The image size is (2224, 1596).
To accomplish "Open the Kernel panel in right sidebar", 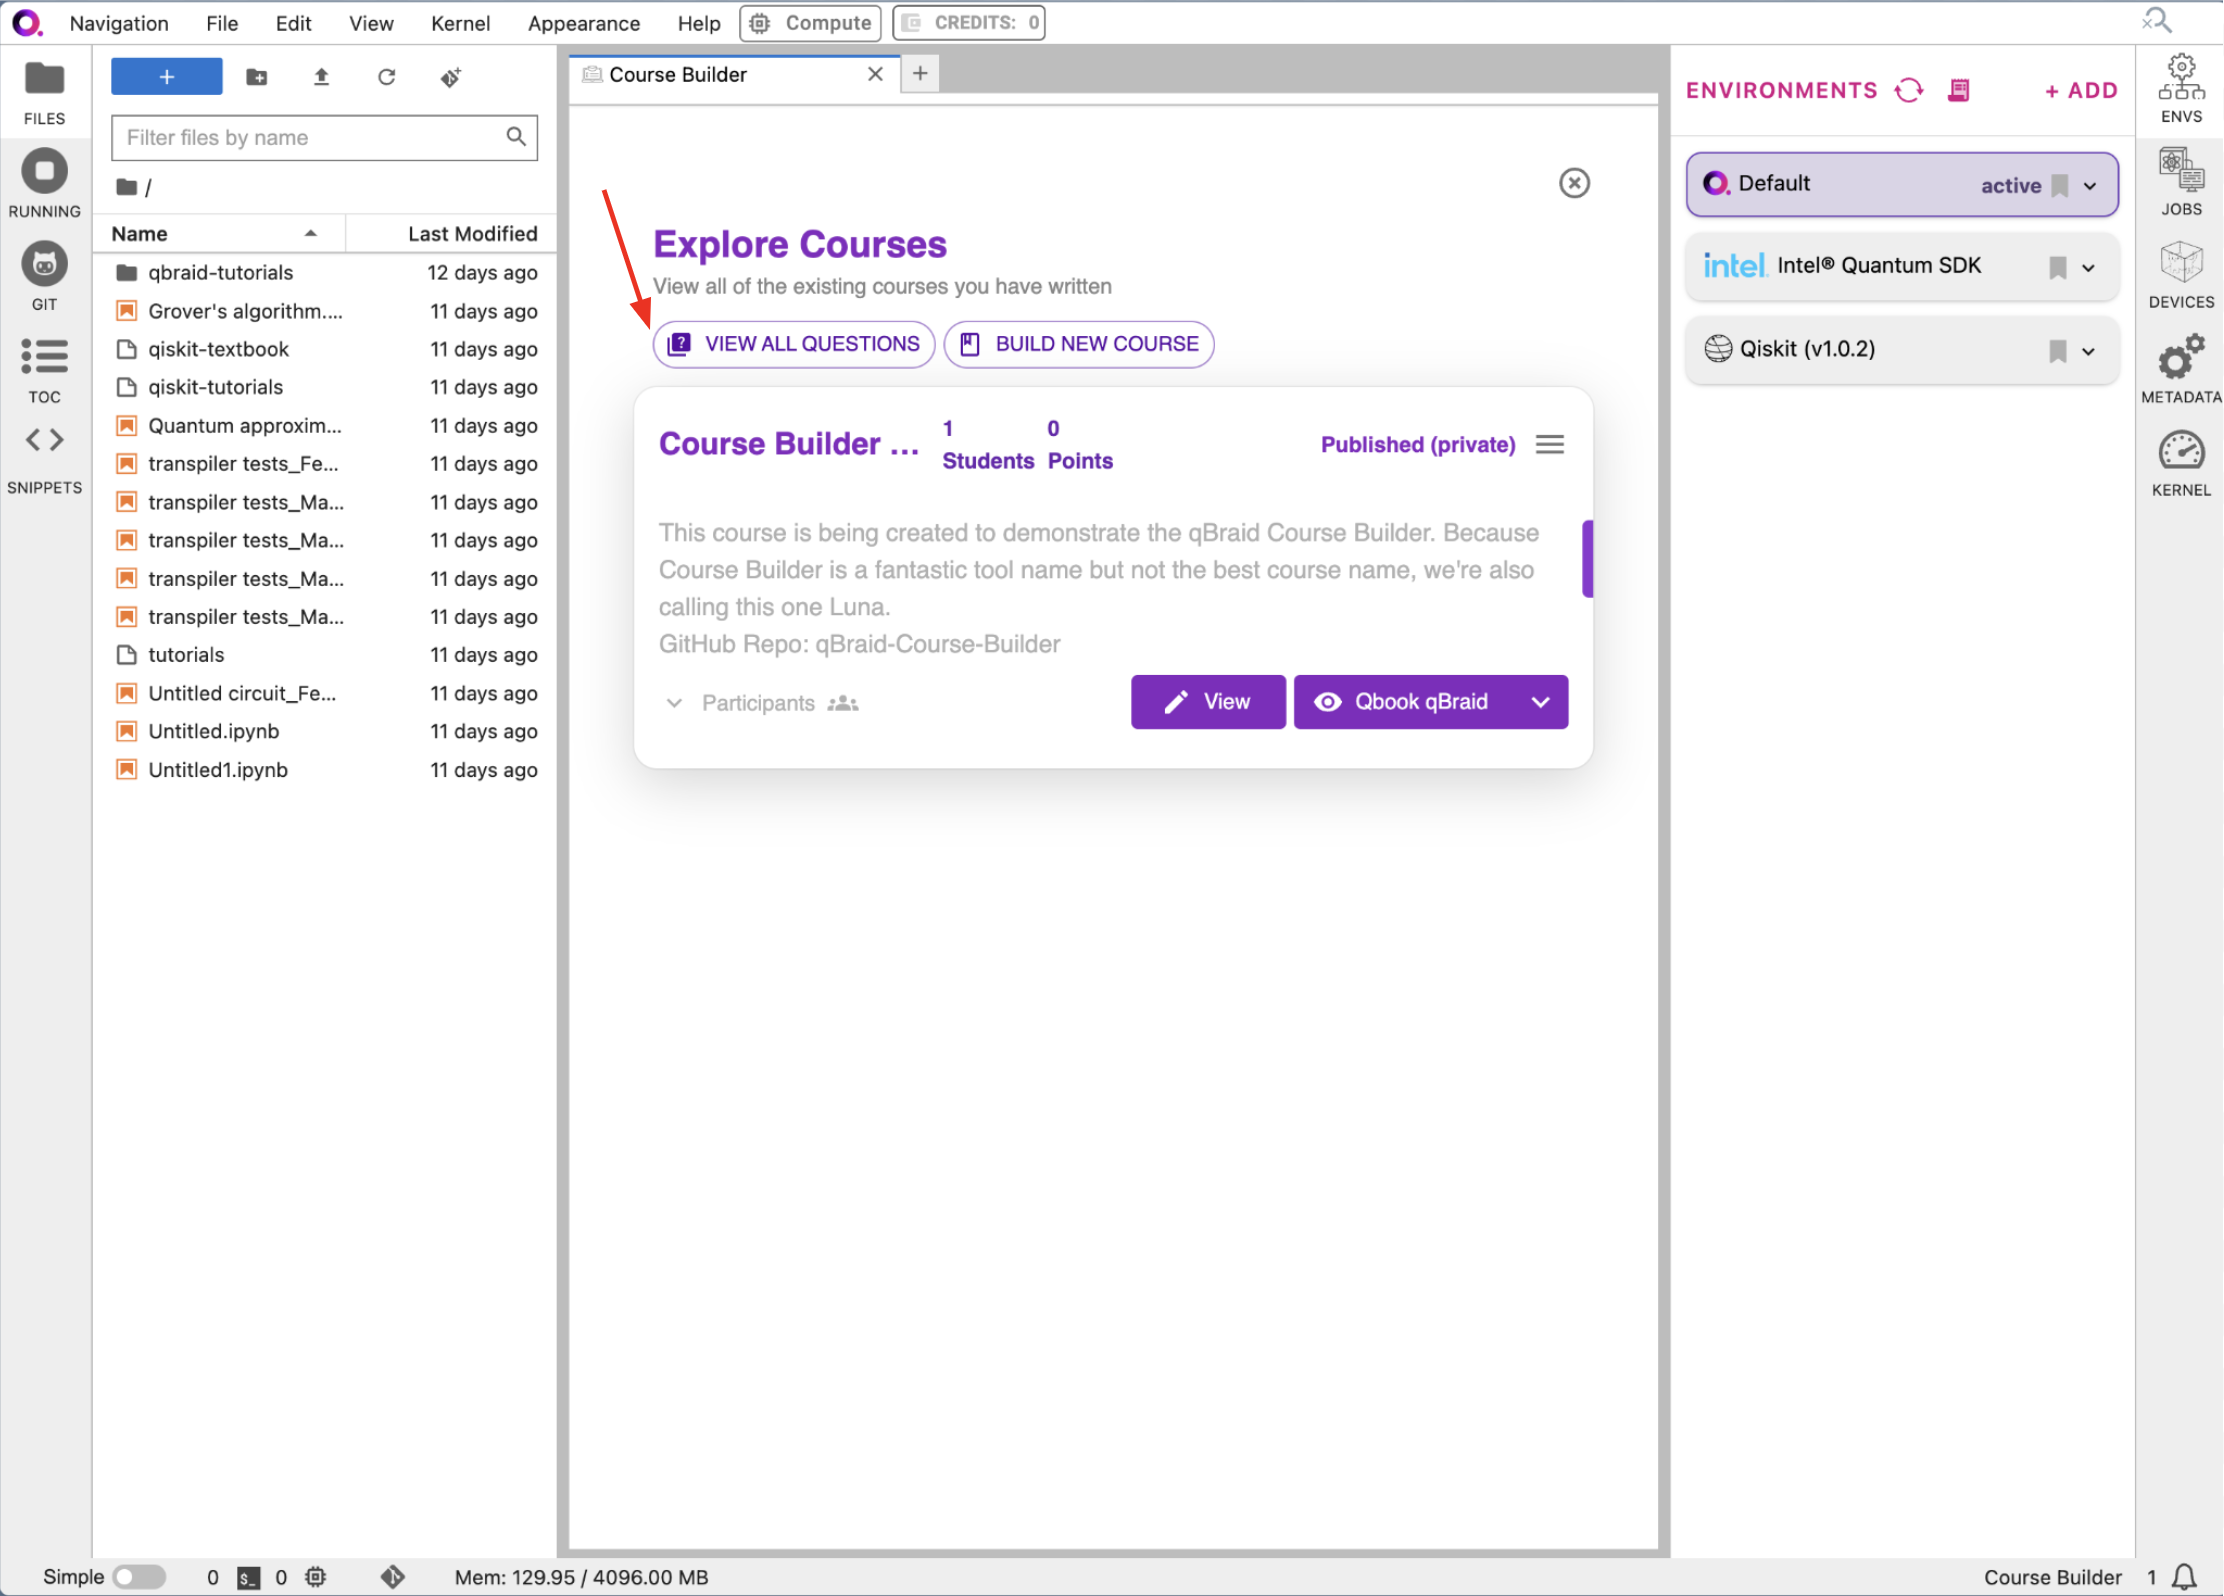I will coord(2181,463).
